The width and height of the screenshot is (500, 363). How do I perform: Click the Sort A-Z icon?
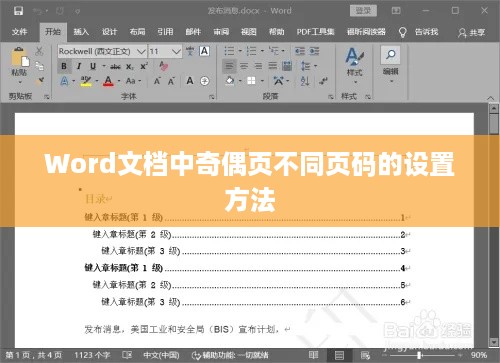pos(305,81)
